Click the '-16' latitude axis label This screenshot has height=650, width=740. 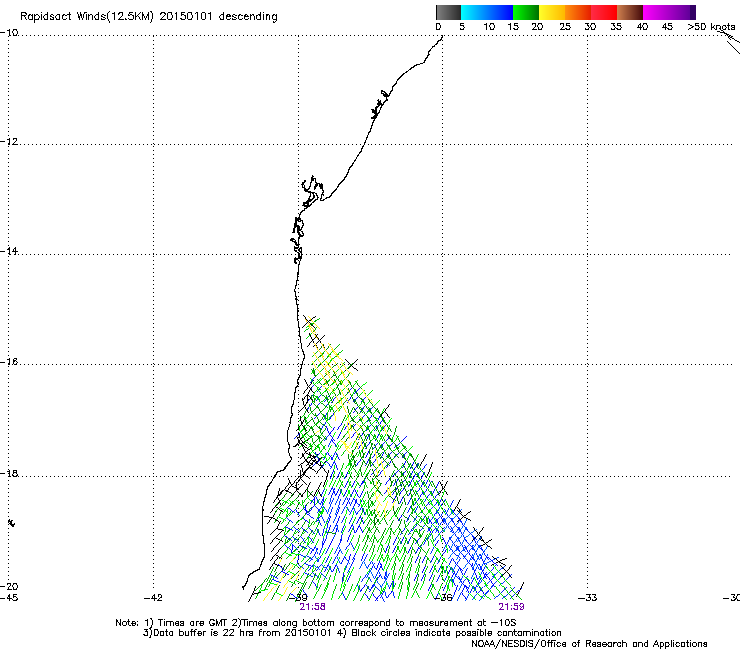coord(9,362)
